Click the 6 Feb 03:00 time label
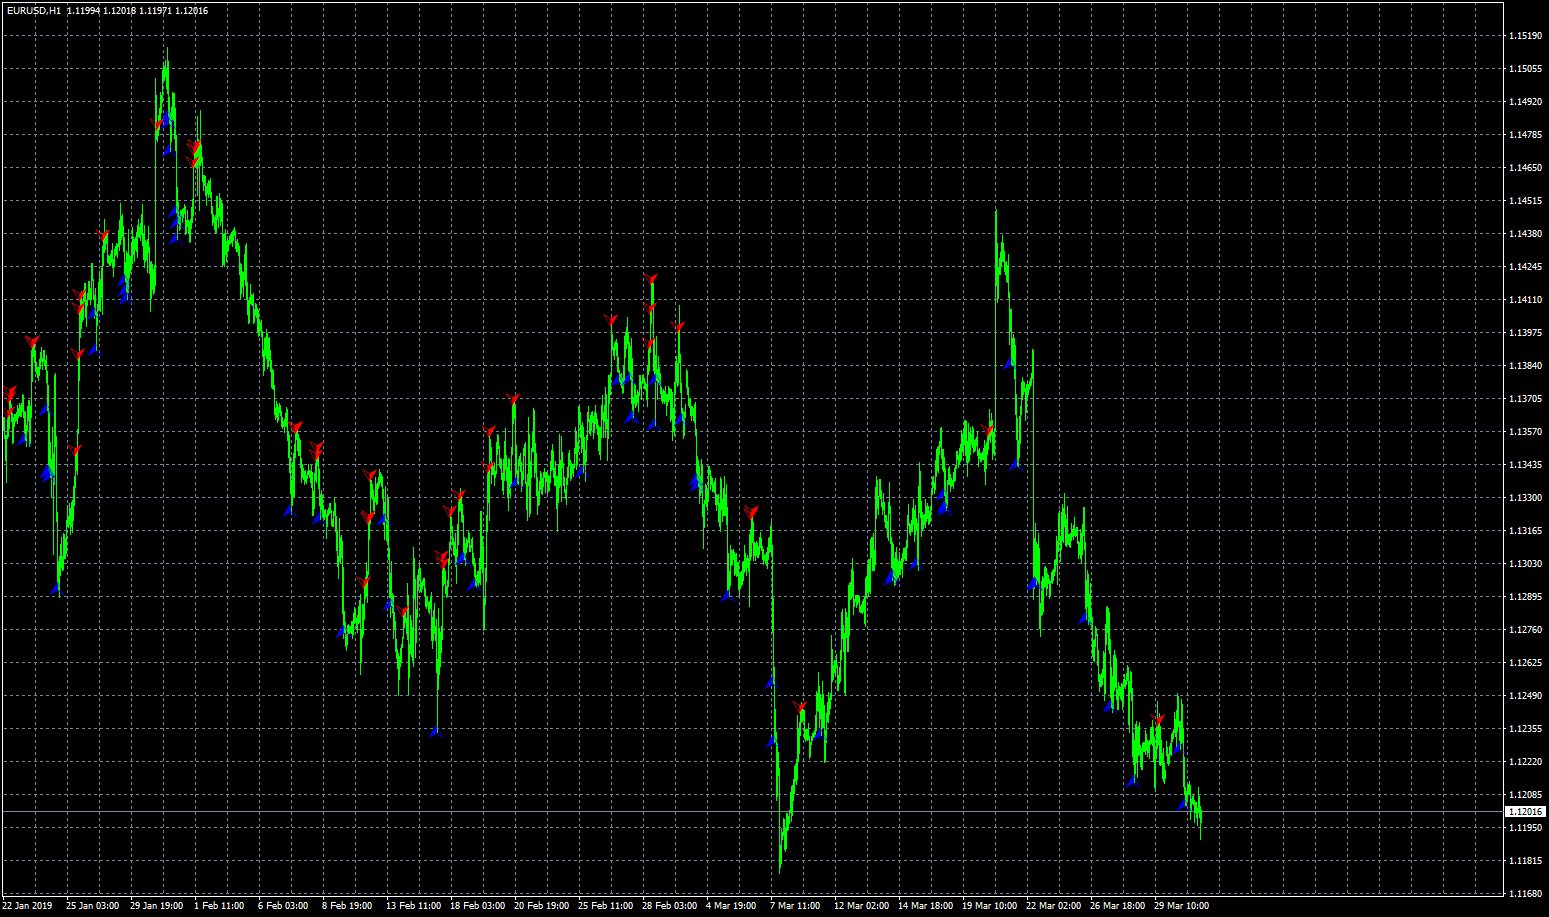Viewport: 1549px width, 917px height. click(x=283, y=906)
